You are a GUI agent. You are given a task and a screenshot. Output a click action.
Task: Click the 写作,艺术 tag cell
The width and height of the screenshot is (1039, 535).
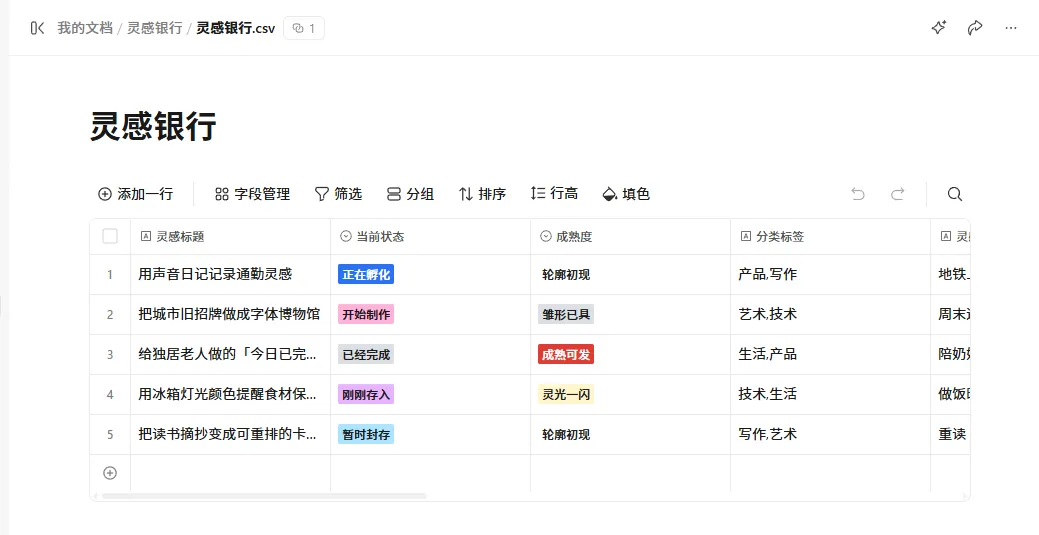pyautogui.click(x=831, y=434)
